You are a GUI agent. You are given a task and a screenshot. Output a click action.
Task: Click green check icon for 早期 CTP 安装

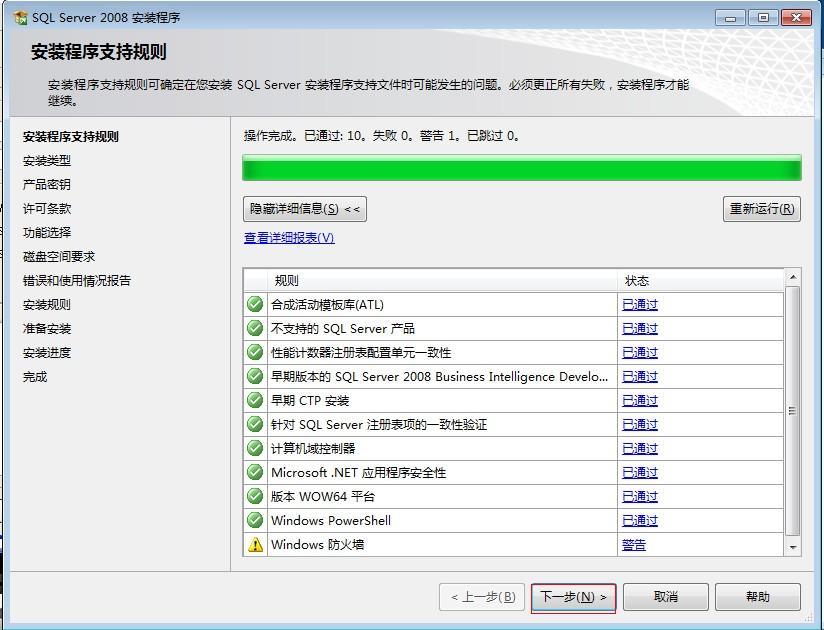click(x=255, y=400)
